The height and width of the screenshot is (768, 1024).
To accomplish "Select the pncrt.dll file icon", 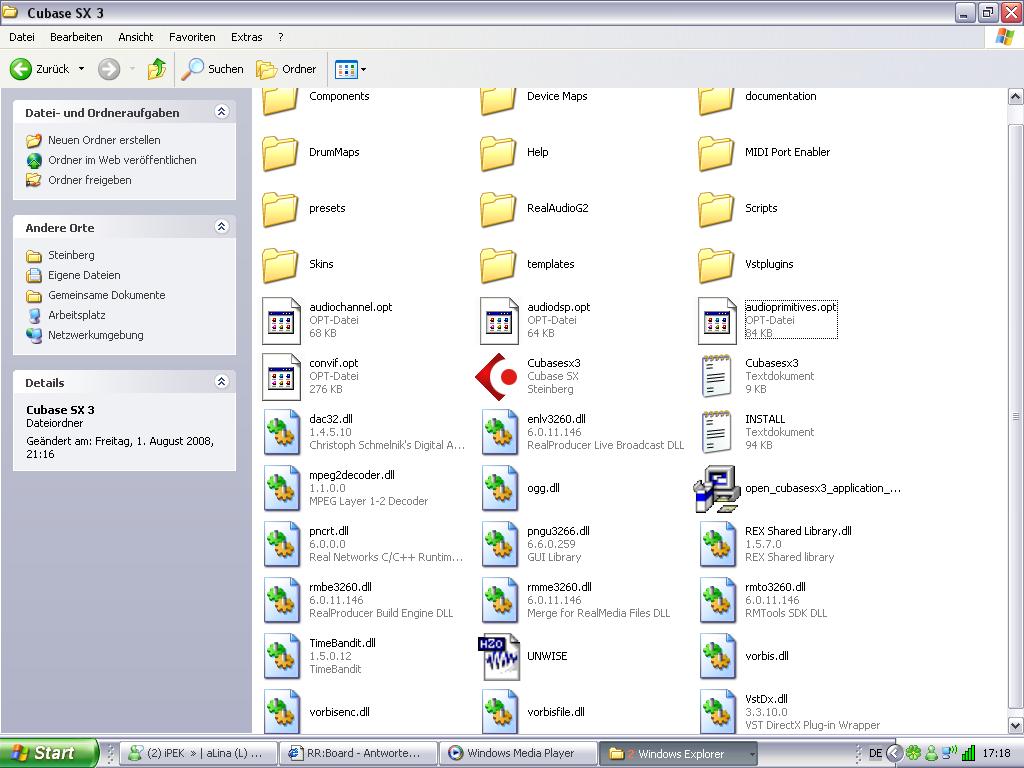I will click(x=282, y=545).
